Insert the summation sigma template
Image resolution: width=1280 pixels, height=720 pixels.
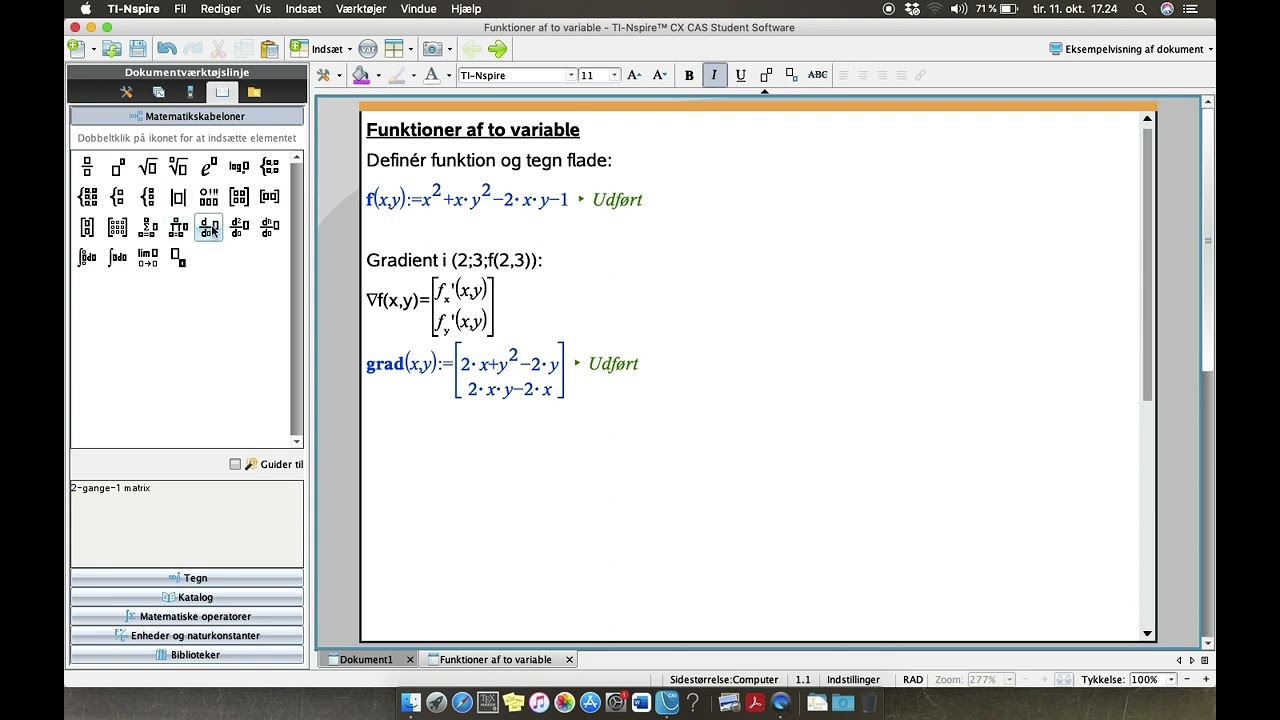(x=148, y=228)
